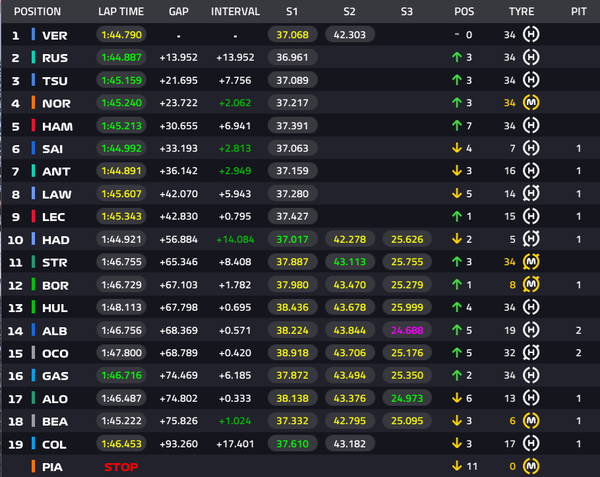
Task: Click RUS's hard tyre icon
Action: [531, 57]
